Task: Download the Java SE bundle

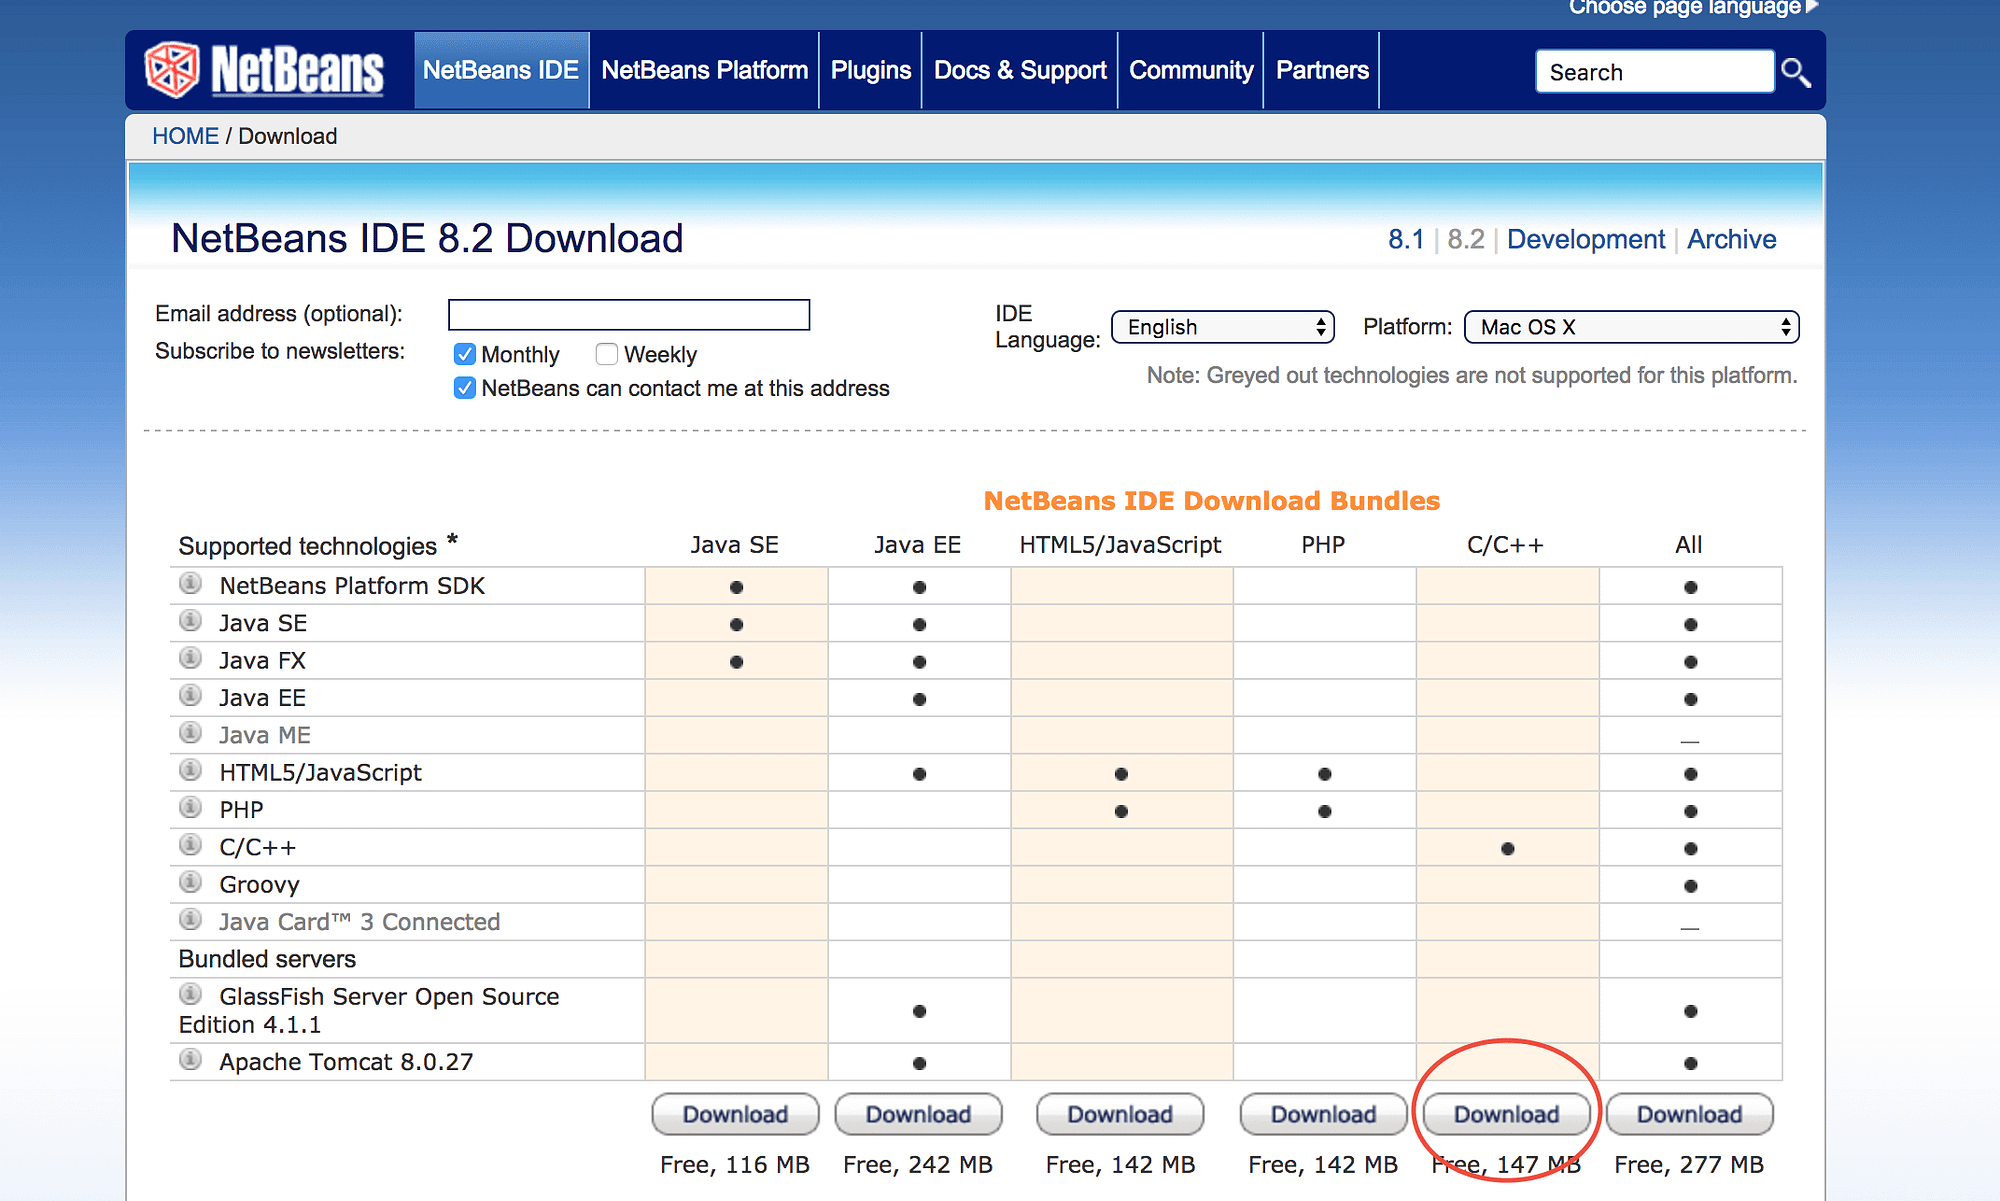Action: [735, 1114]
